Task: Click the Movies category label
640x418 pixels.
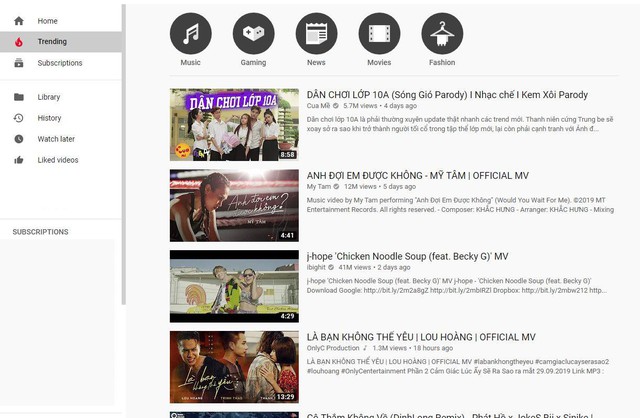Action: [379, 62]
